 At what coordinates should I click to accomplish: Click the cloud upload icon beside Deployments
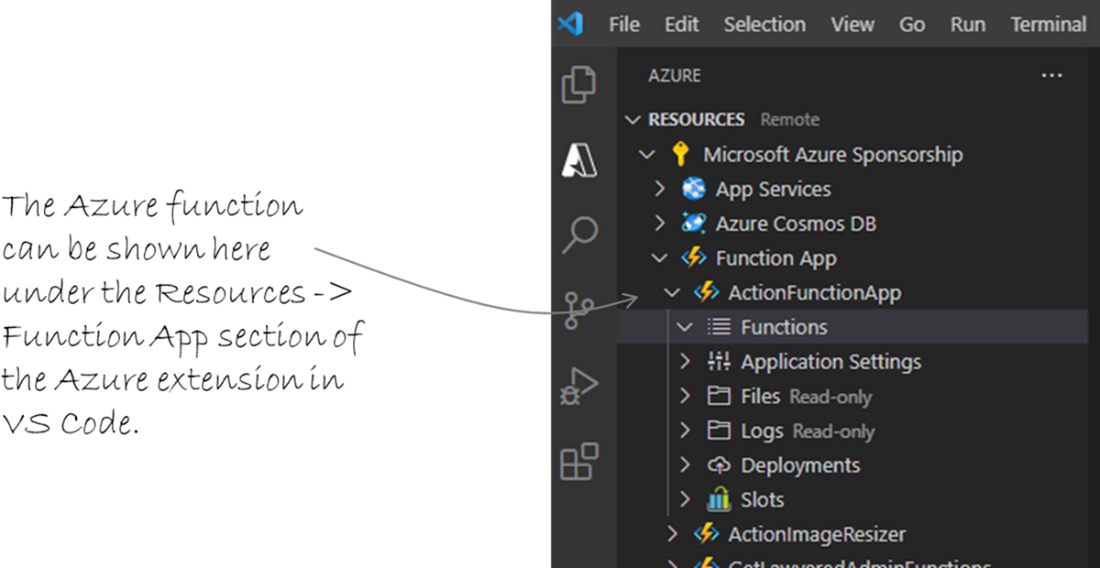(x=719, y=465)
